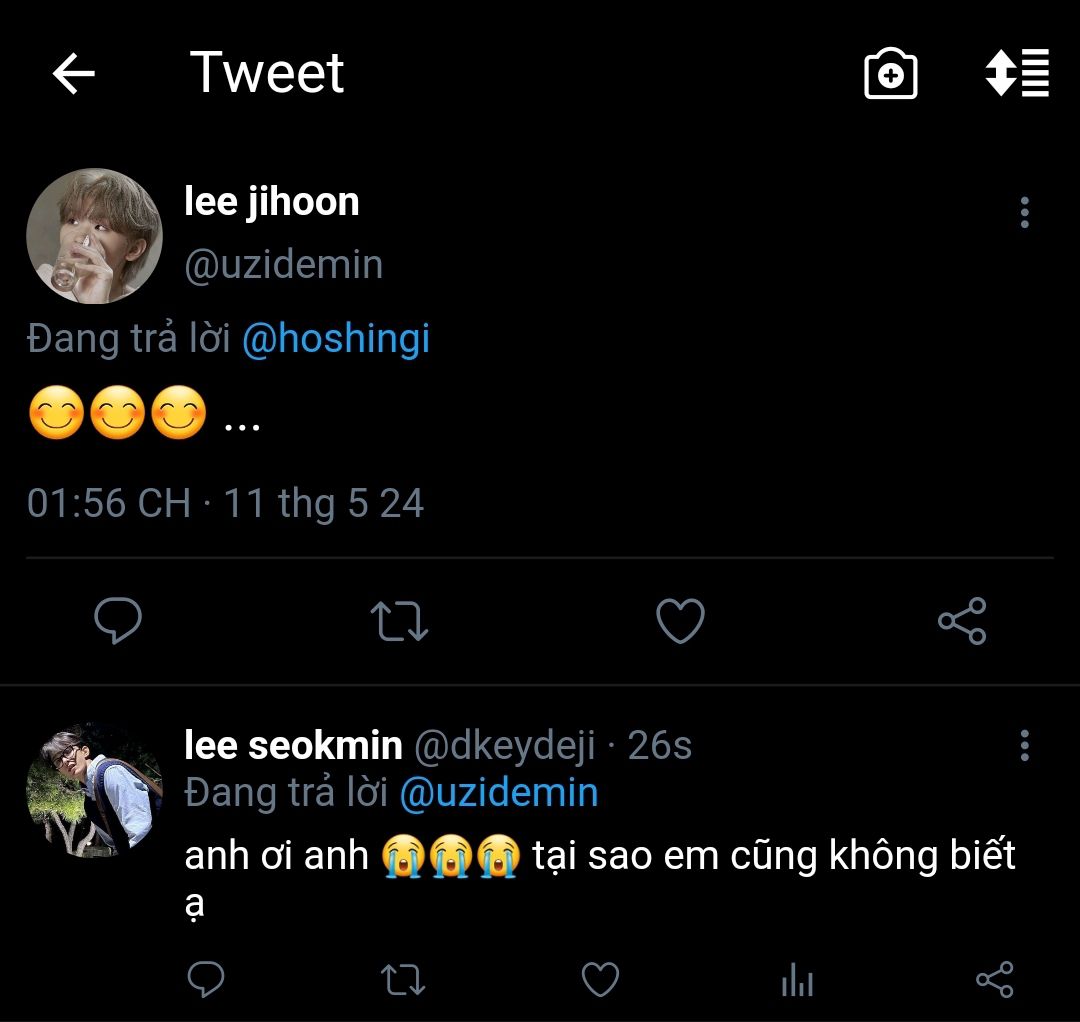
Task: Tap the back arrow icon
Action: [73, 74]
